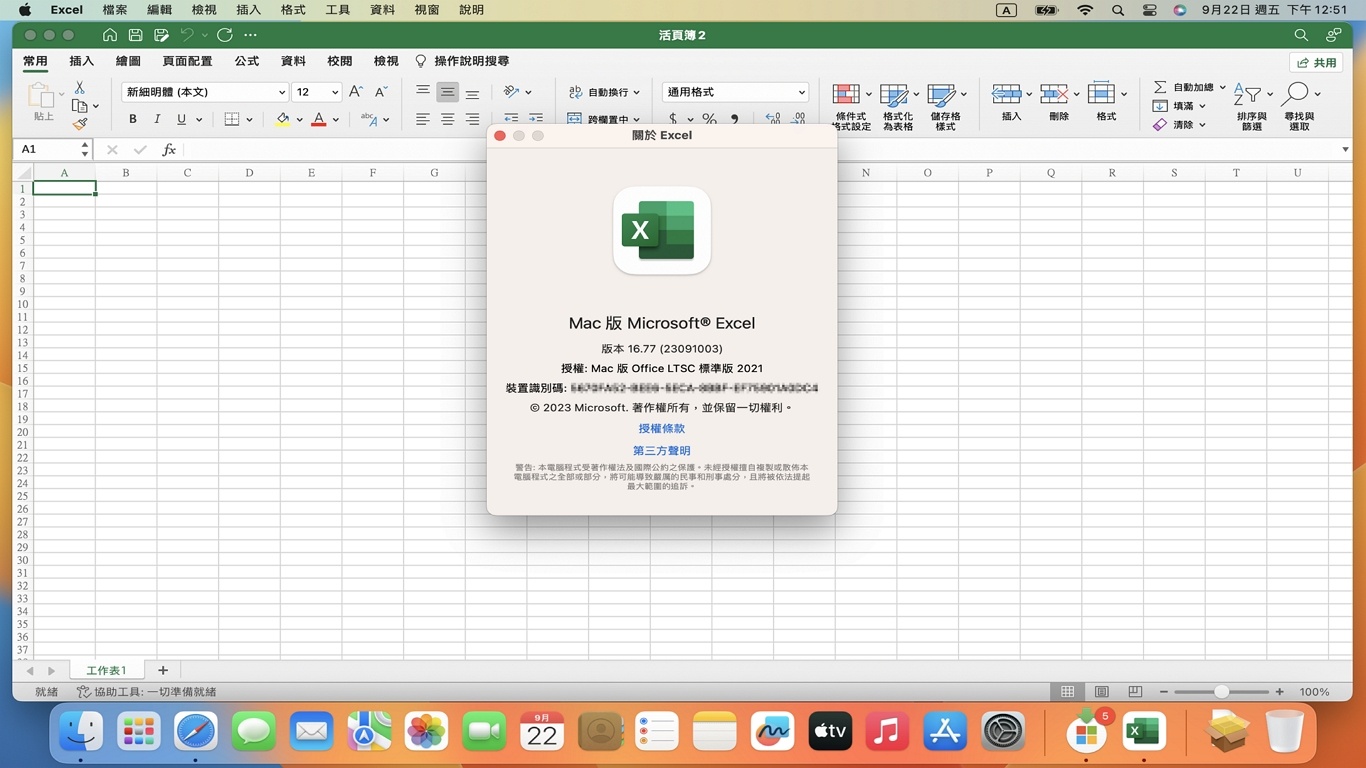Switch to the 校閱 ribbon tab
Screen dimensions: 1366x768
[x=340, y=61]
